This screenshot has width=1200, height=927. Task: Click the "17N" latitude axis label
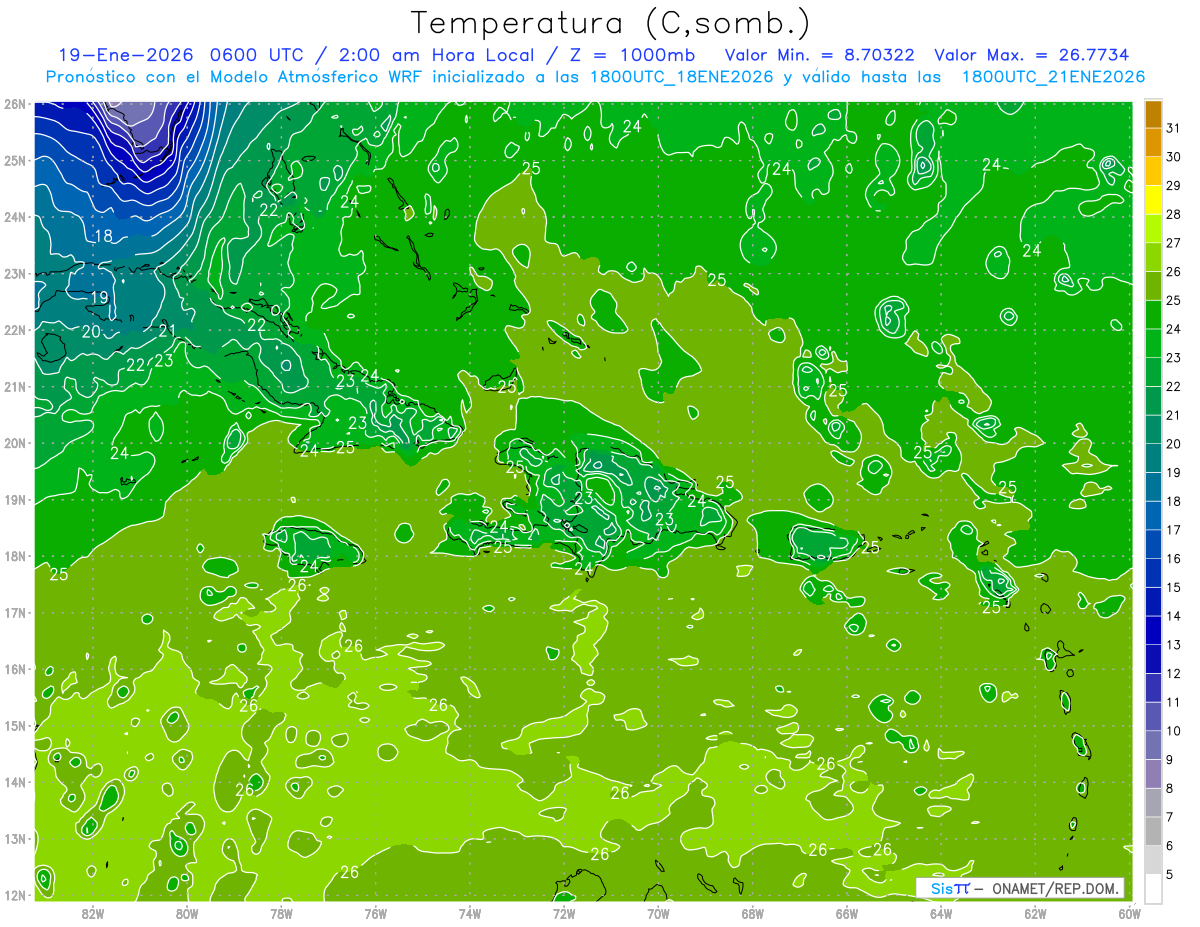[x=14, y=612]
